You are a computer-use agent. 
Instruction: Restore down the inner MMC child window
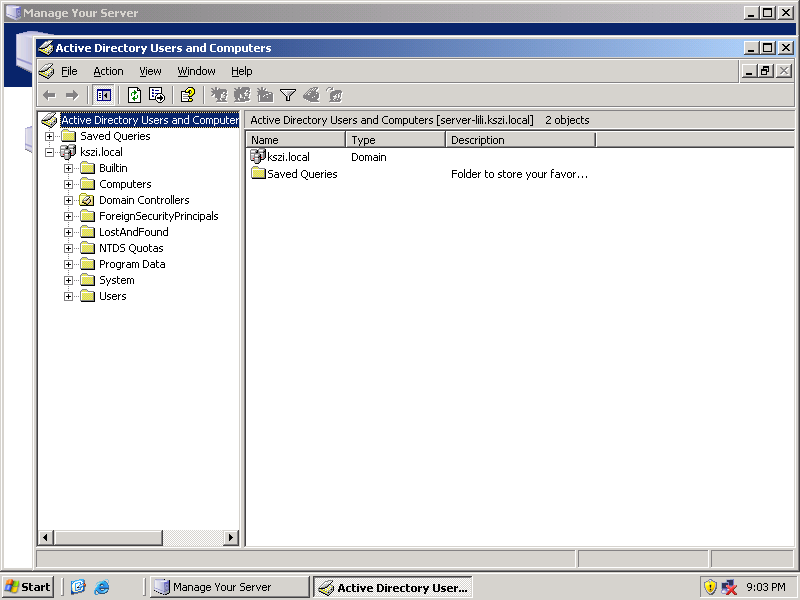(x=765, y=71)
